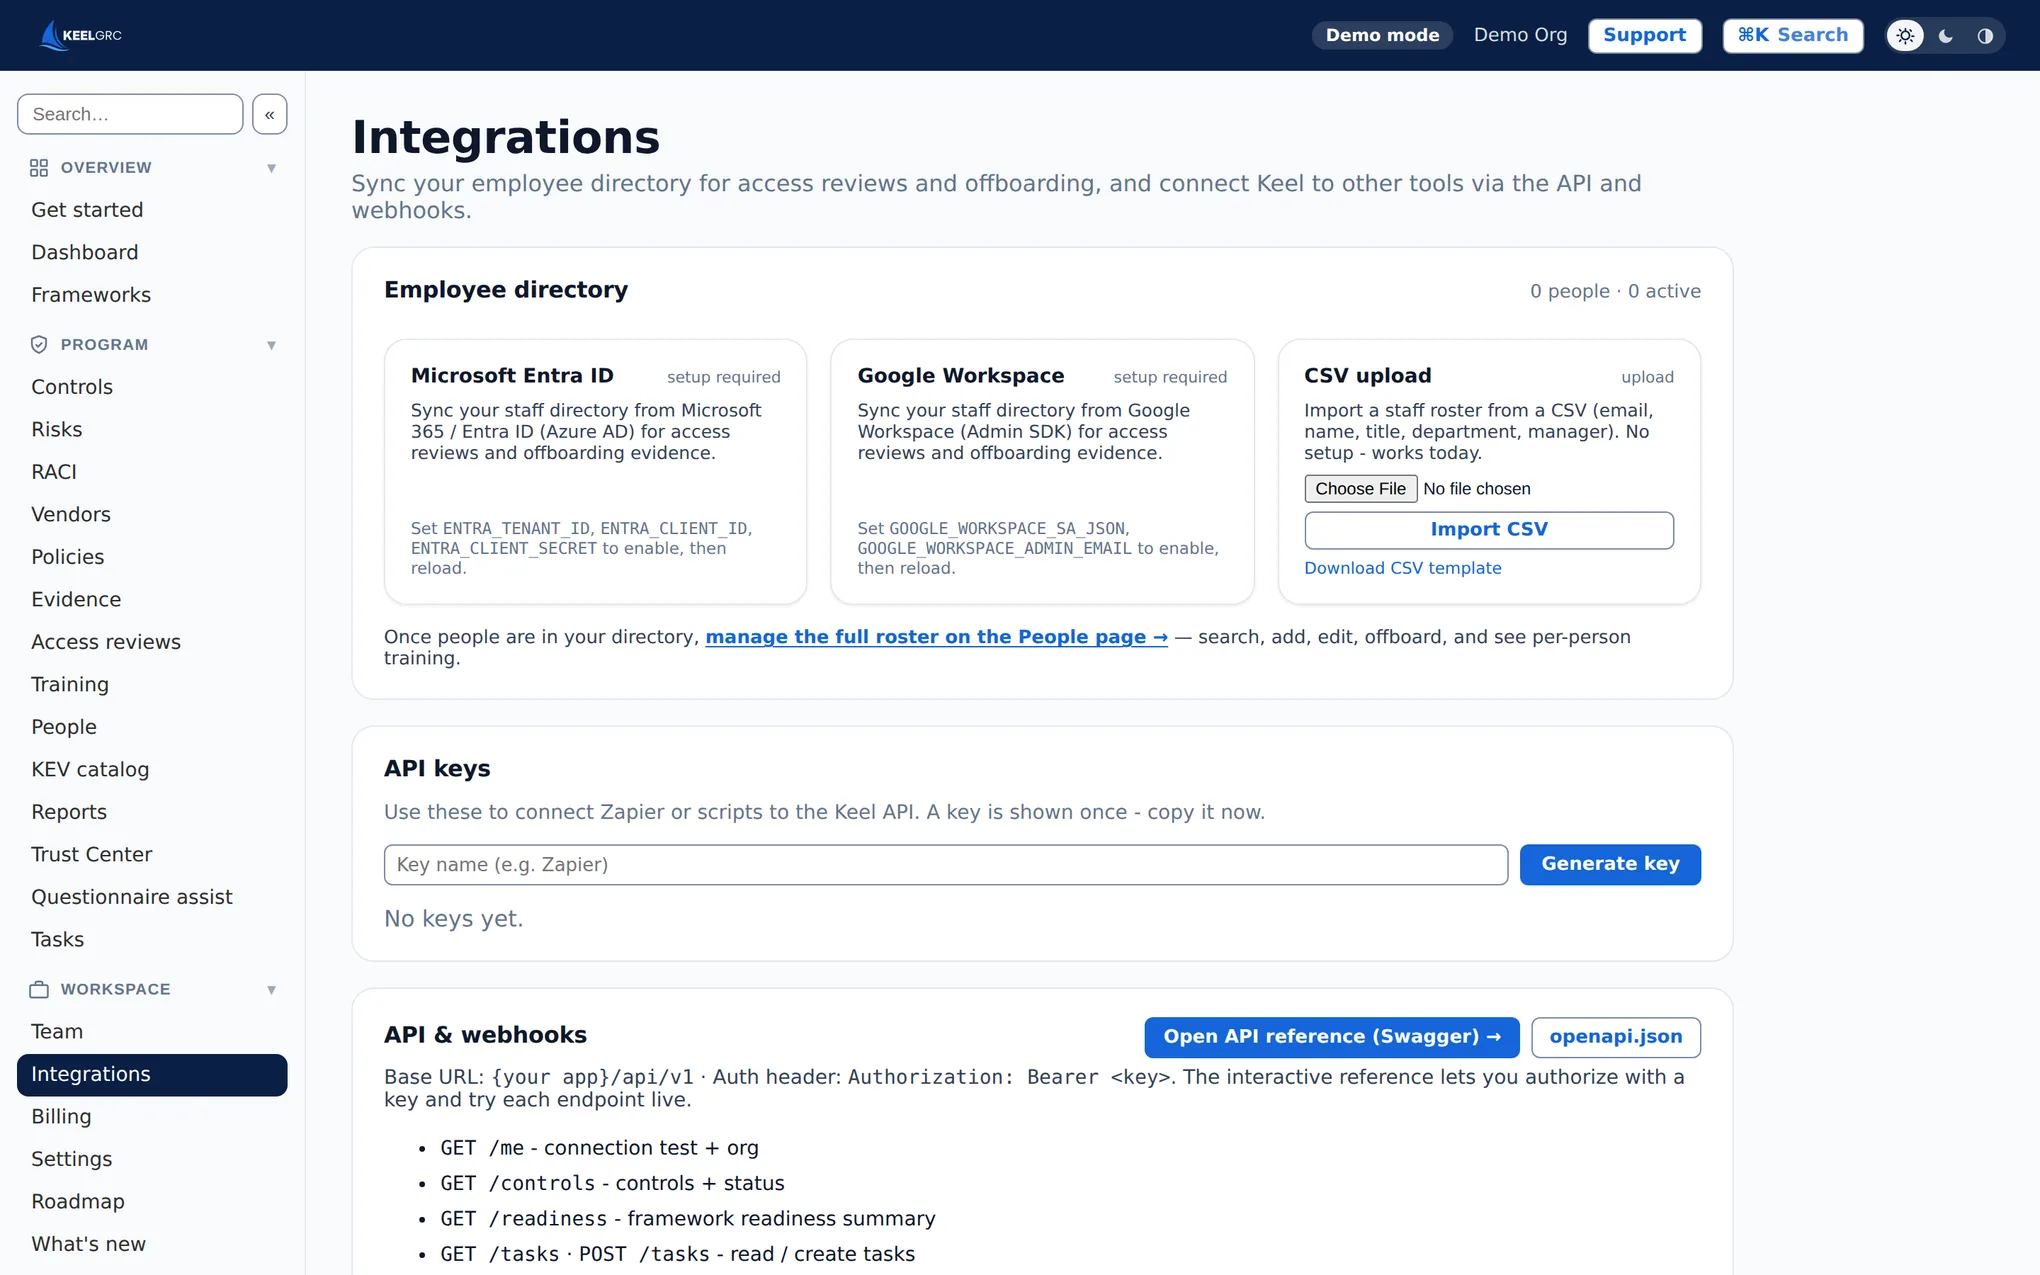Open Dashboard in the sidebar
Viewport: 2040px width, 1275px height.
[x=152, y=253]
